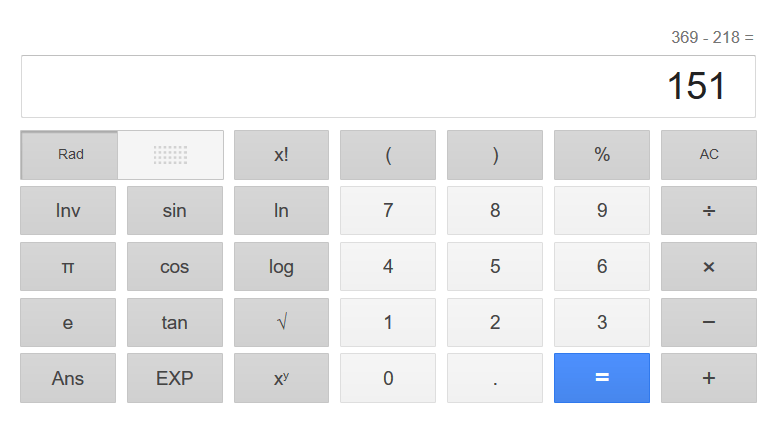Insert previous answer with Ans

click(x=68, y=378)
